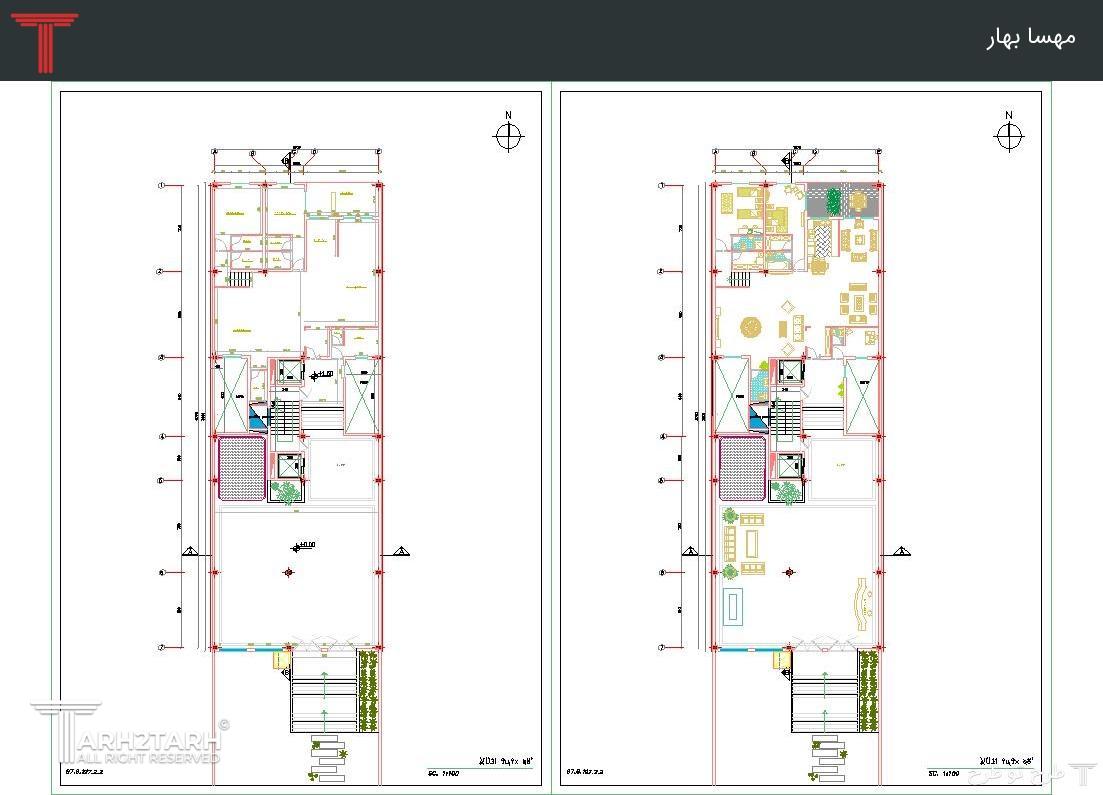This screenshot has width=1103, height=795.
Task: Click the furnished floor plan on the right
Action: tap(799, 440)
